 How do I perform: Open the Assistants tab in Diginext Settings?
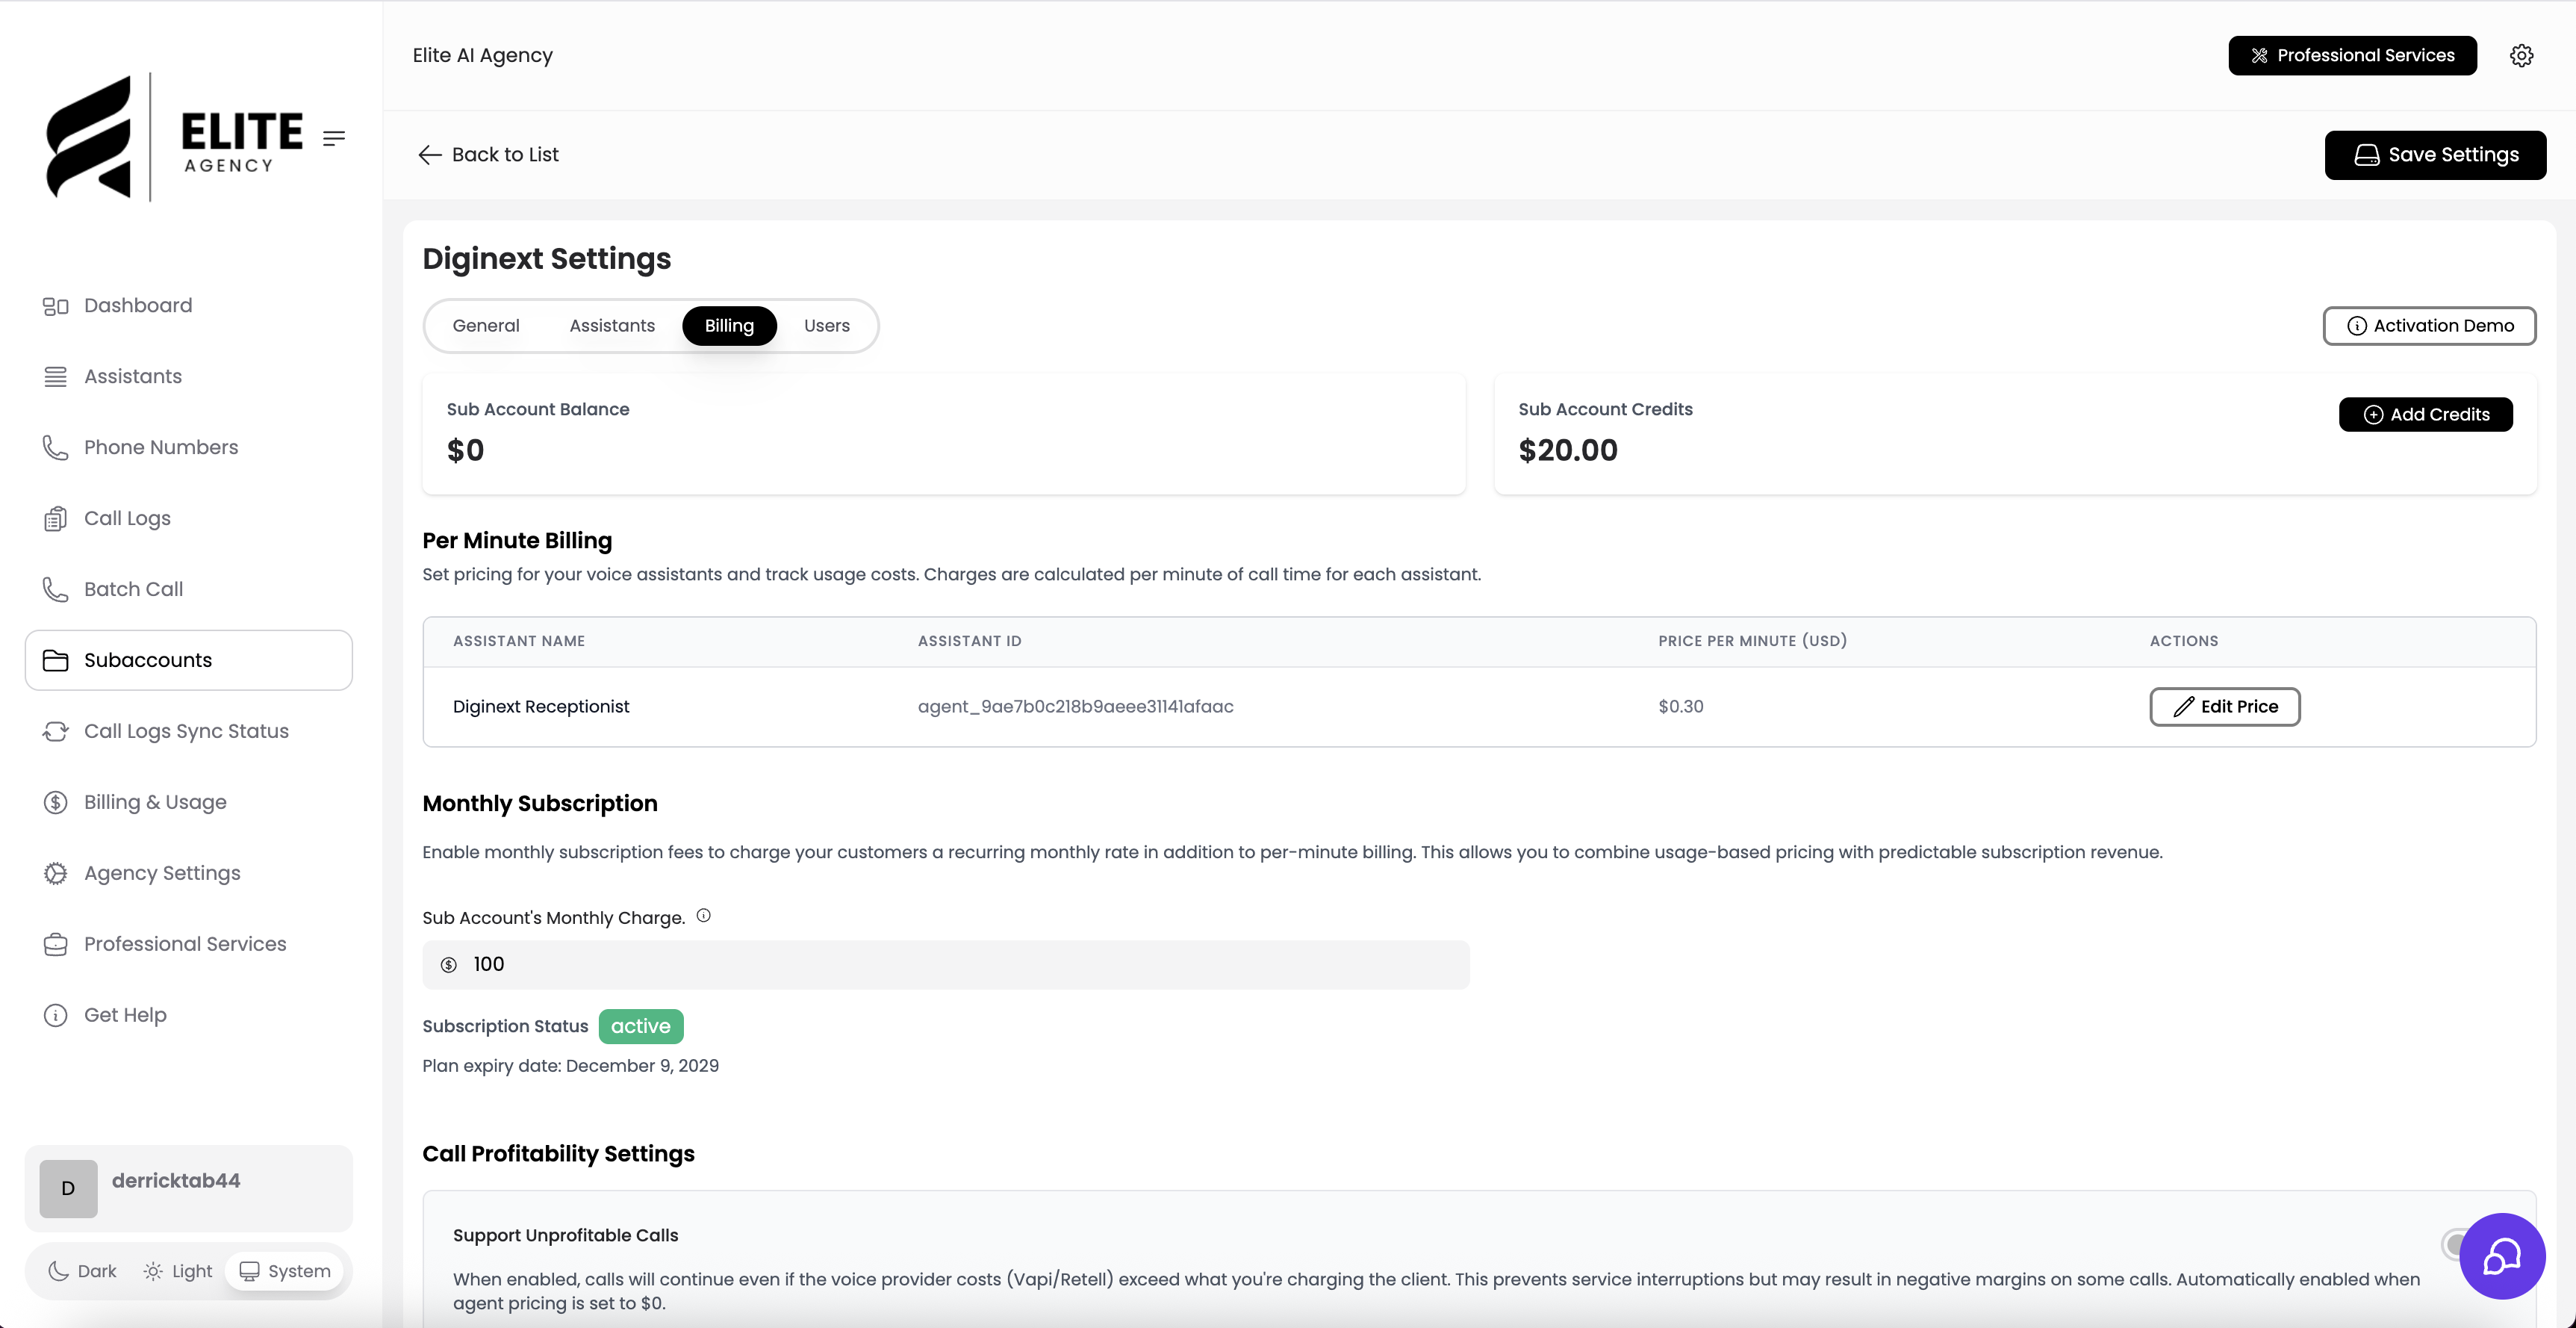(612, 326)
